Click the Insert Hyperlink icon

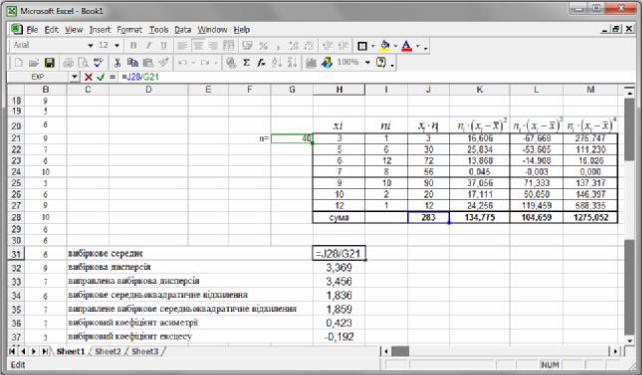pos(231,63)
